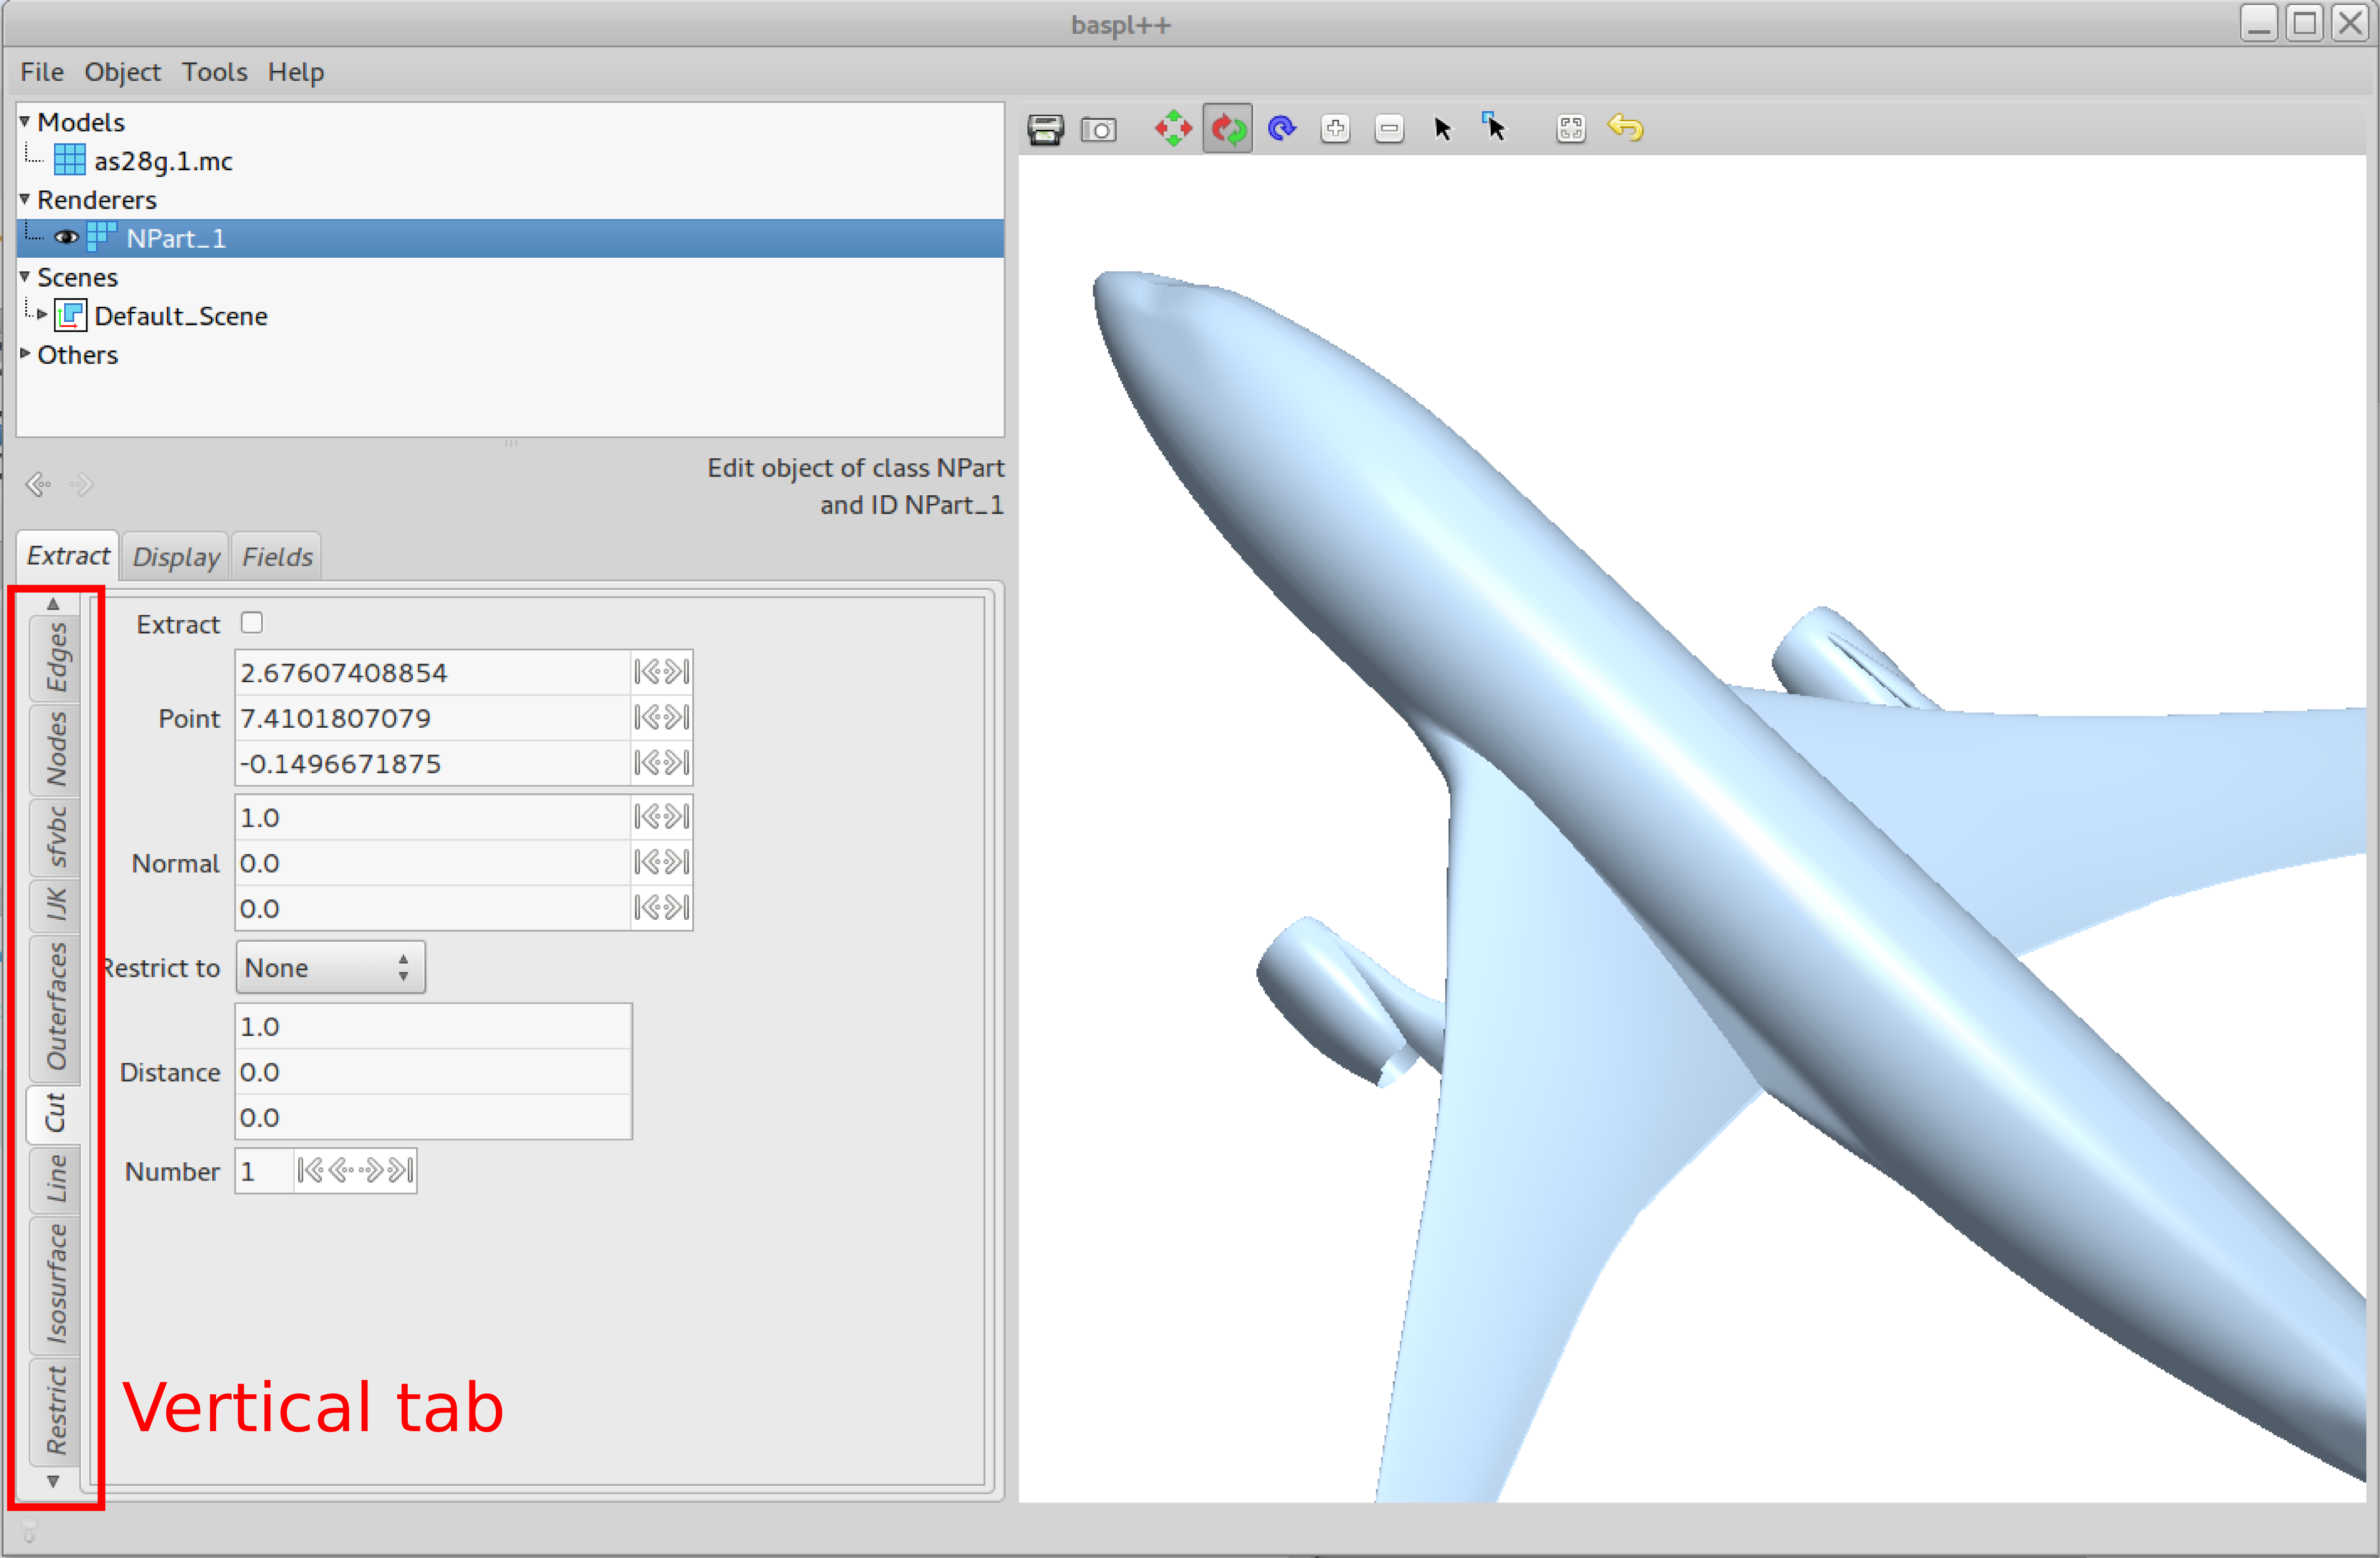Jump Number to first with leftmost stepper arrow
2380x1558 pixels.
(x=311, y=1170)
